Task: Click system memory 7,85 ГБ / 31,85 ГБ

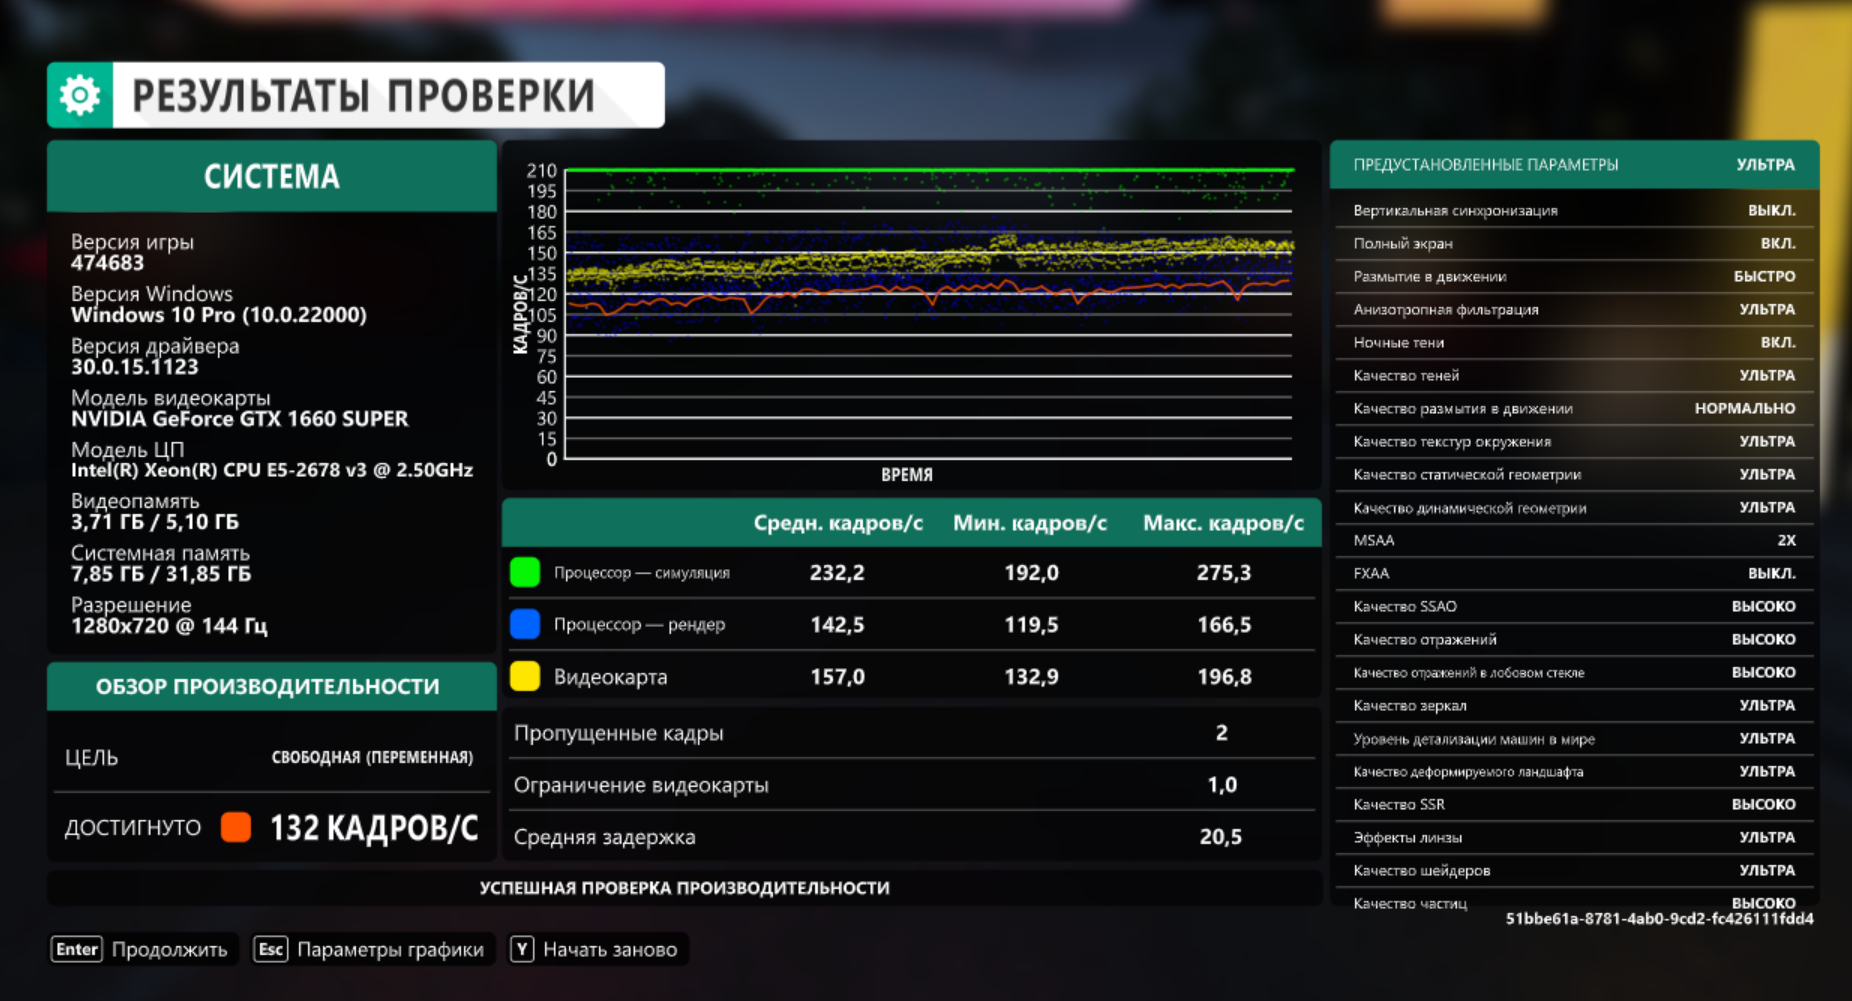Action: coord(160,574)
